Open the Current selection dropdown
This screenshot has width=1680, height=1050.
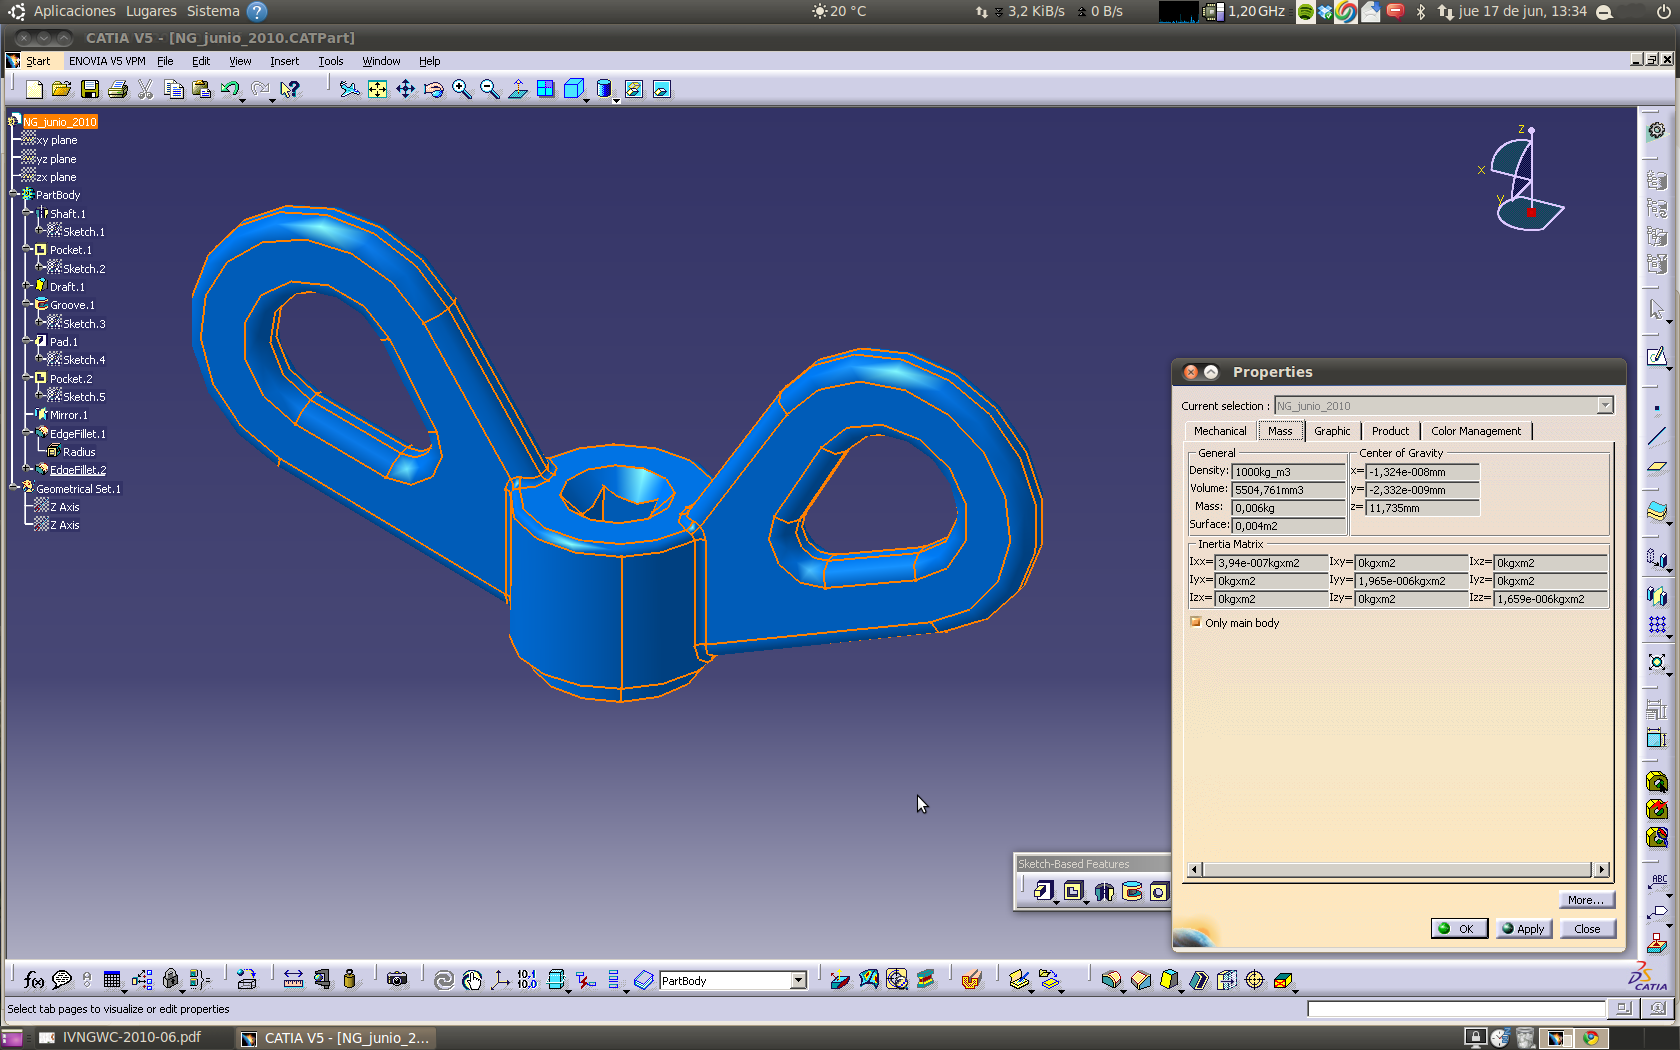1605,406
